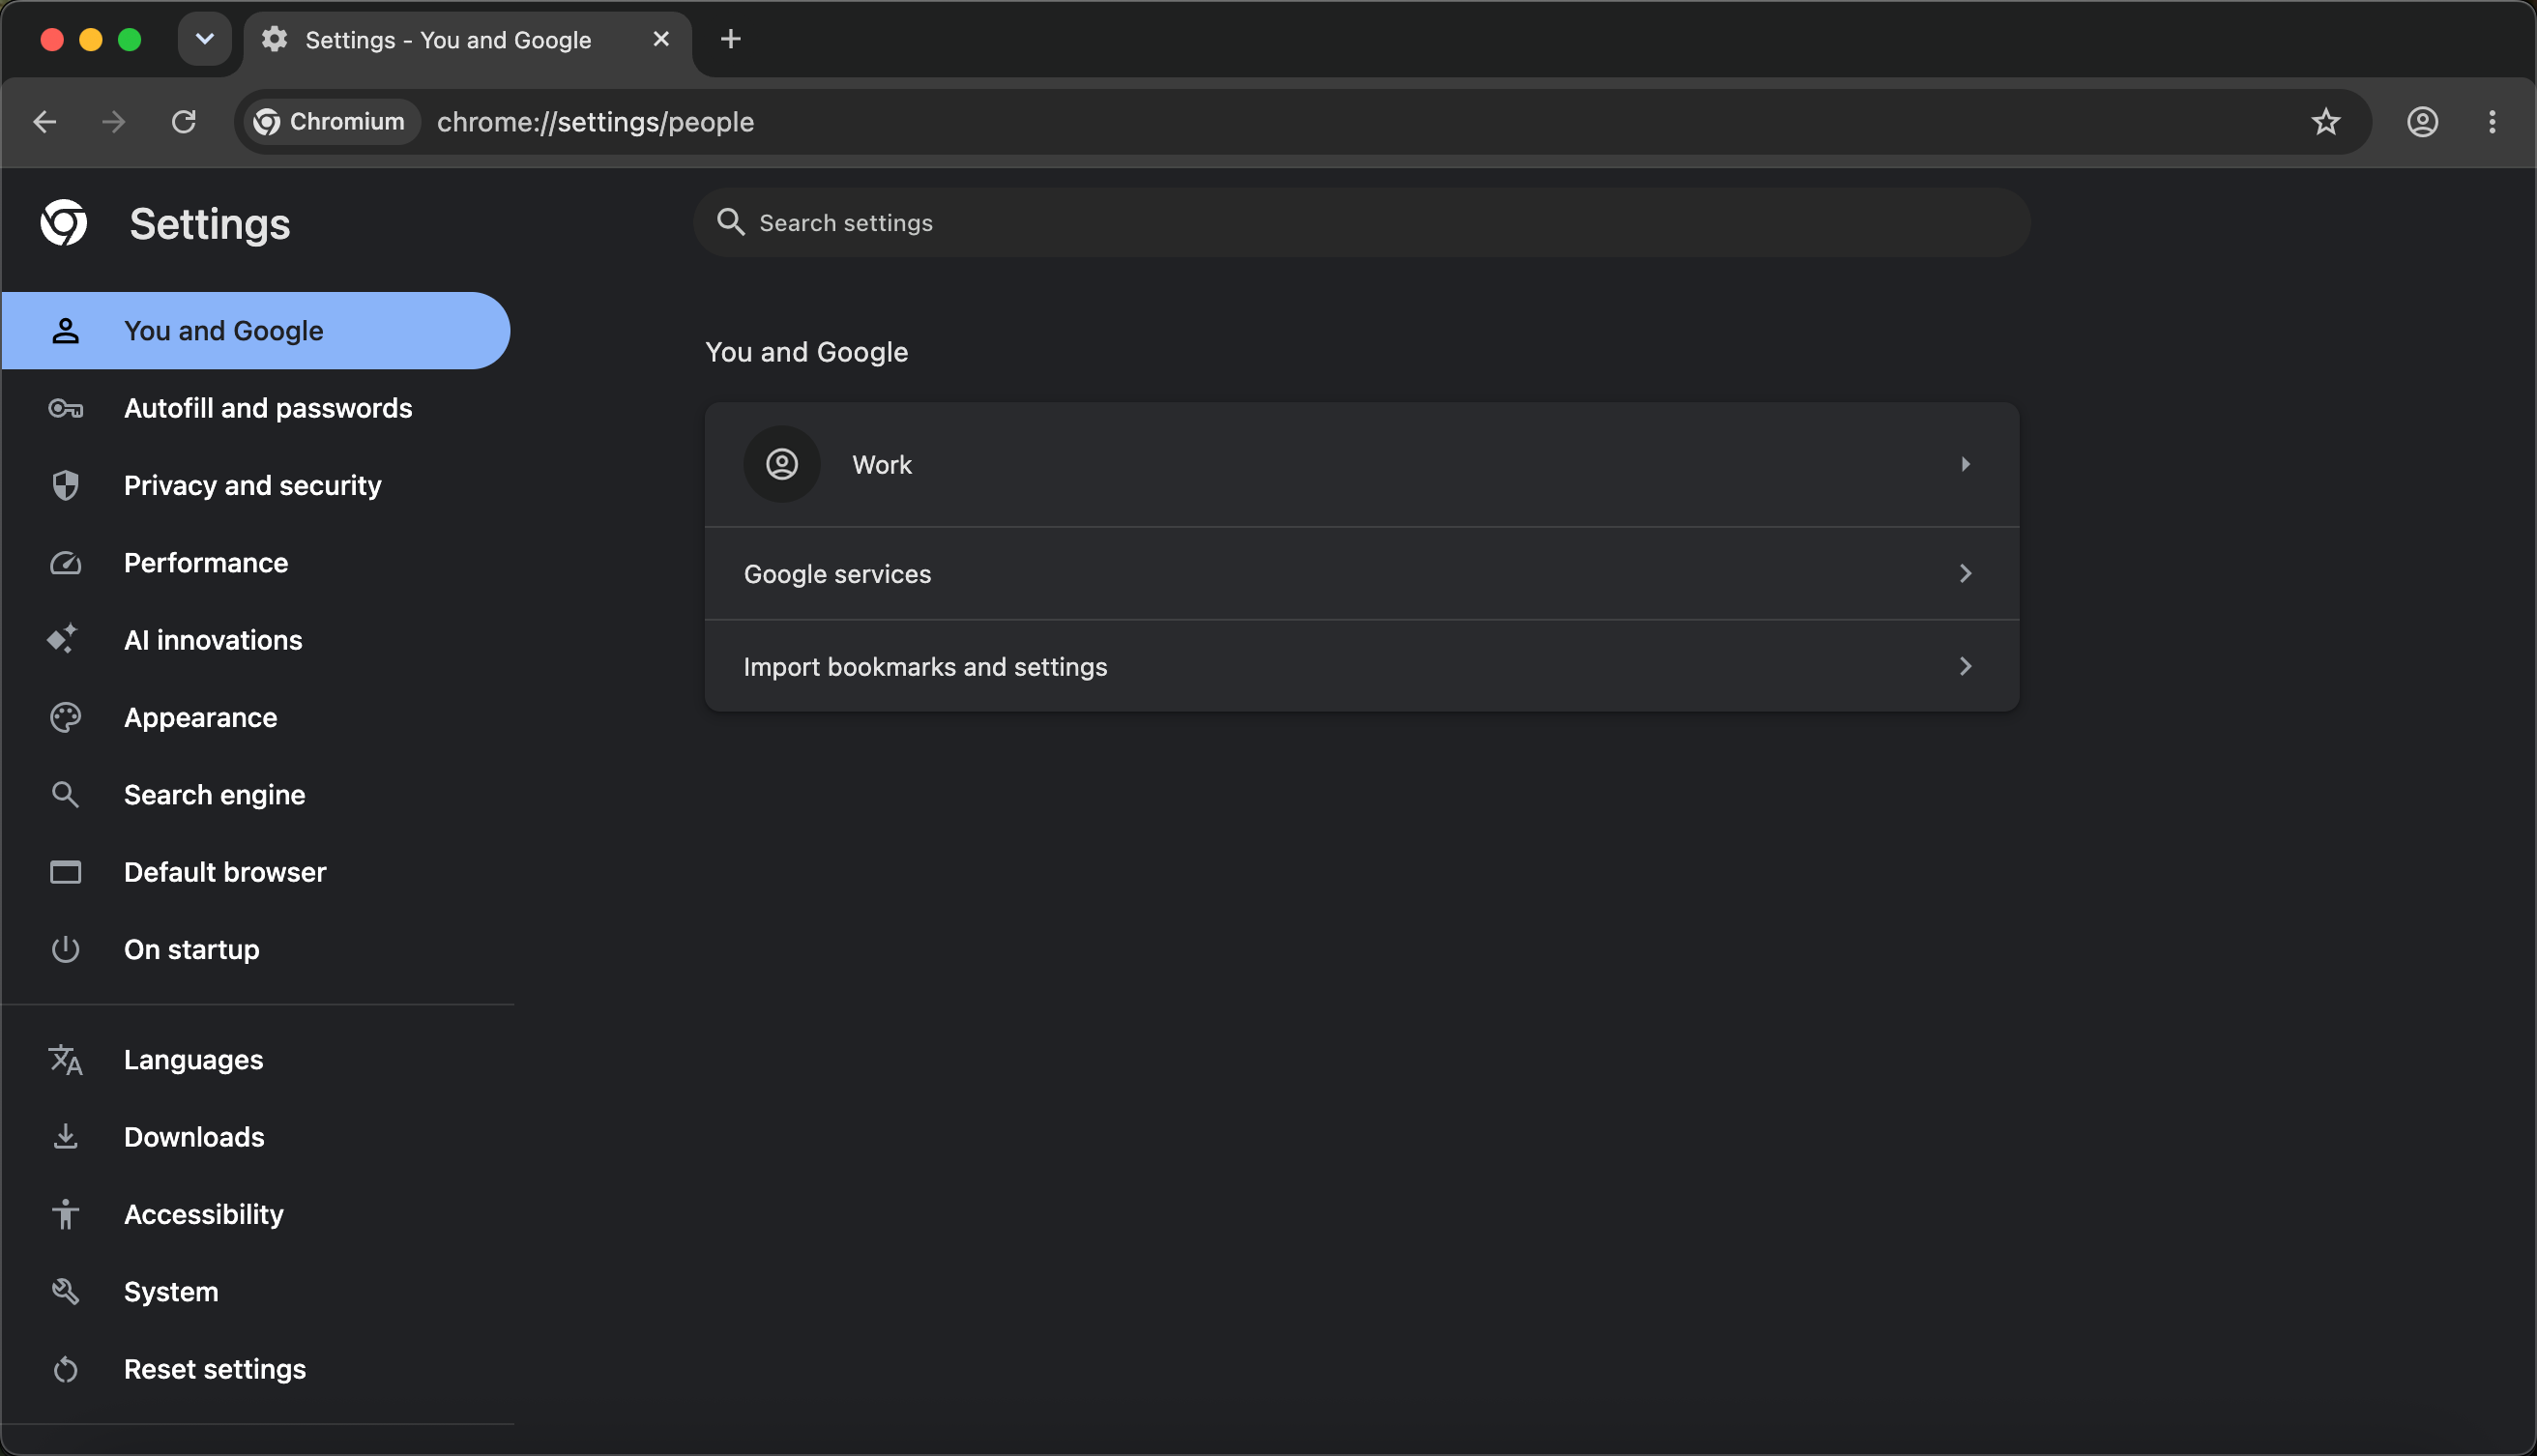Reload the settings page
This screenshot has width=2537, height=1456.
pos(184,122)
